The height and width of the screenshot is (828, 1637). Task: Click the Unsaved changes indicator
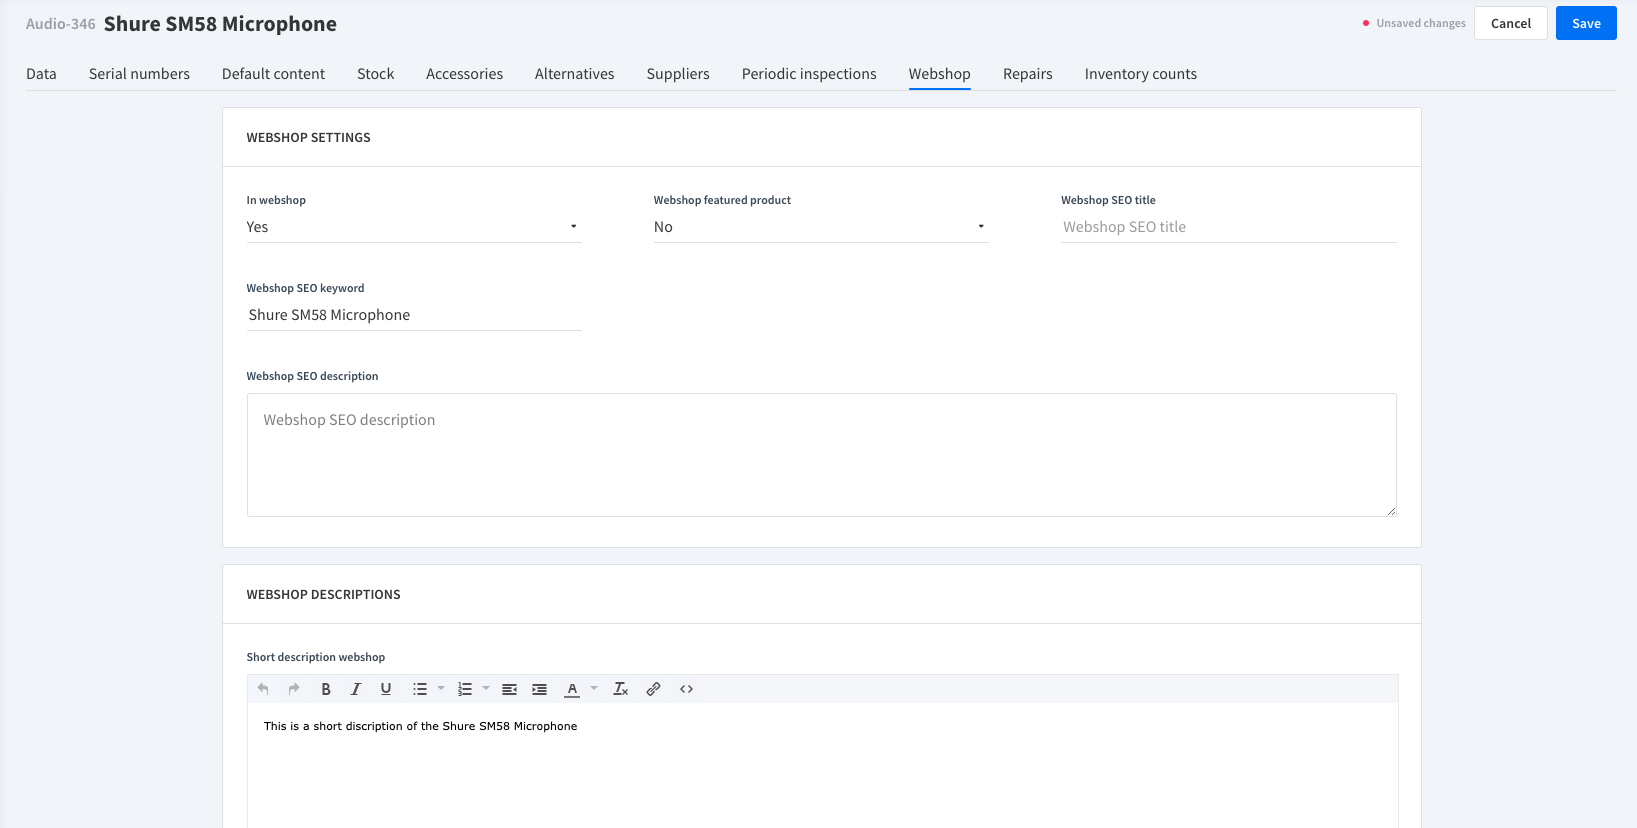click(1414, 23)
